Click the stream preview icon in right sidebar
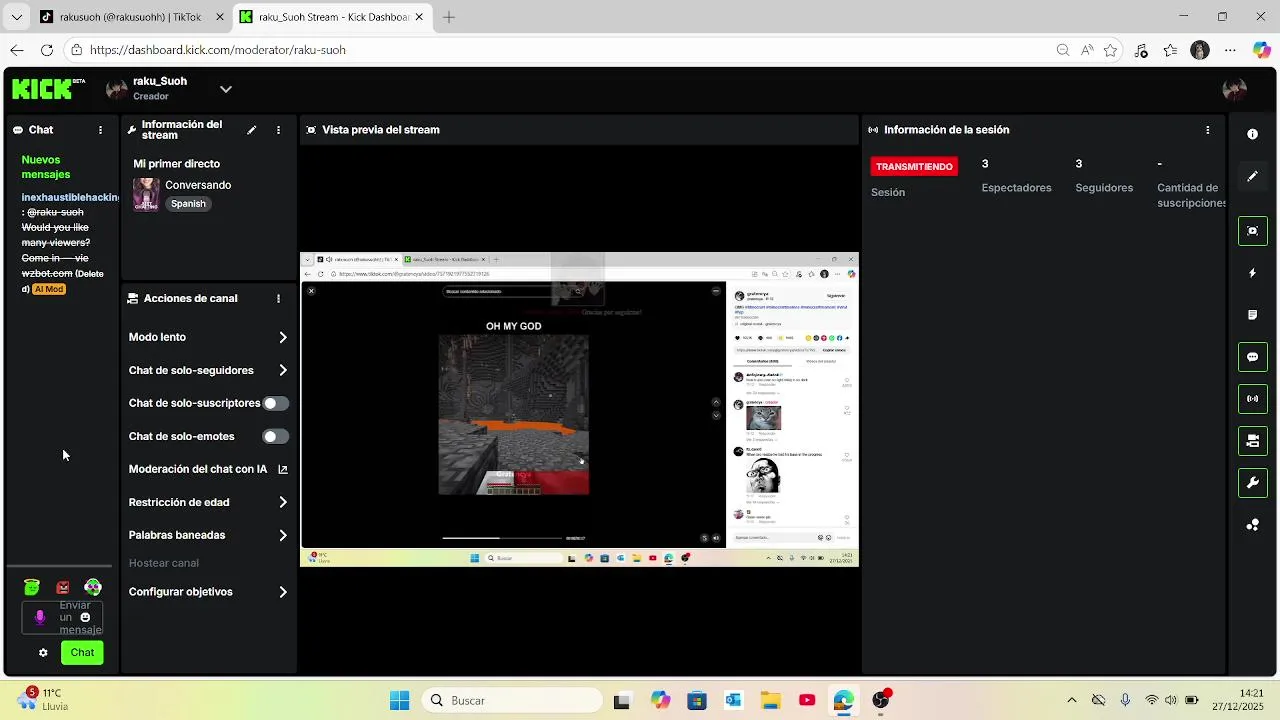The width and height of the screenshot is (1280, 720). 1253,231
